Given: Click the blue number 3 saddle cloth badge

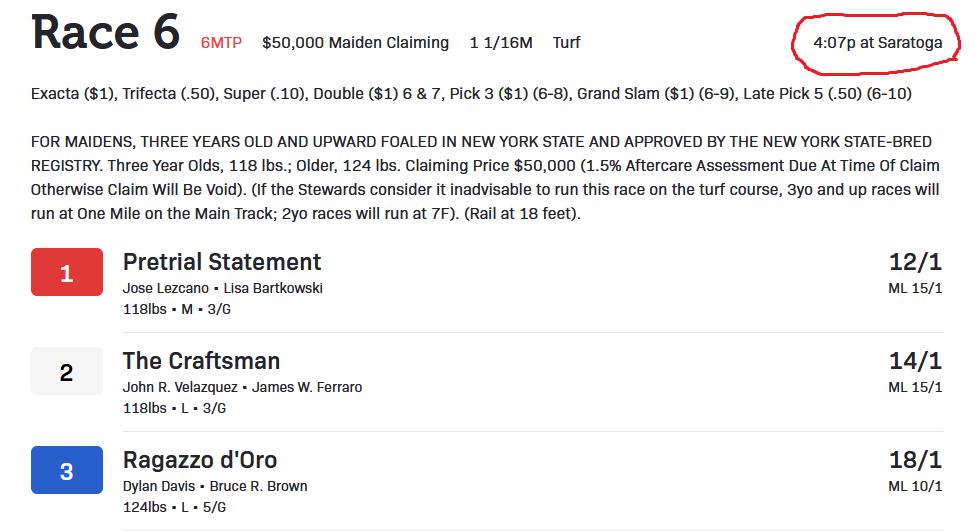Looking at the screenshot, I should pos(67,470).
